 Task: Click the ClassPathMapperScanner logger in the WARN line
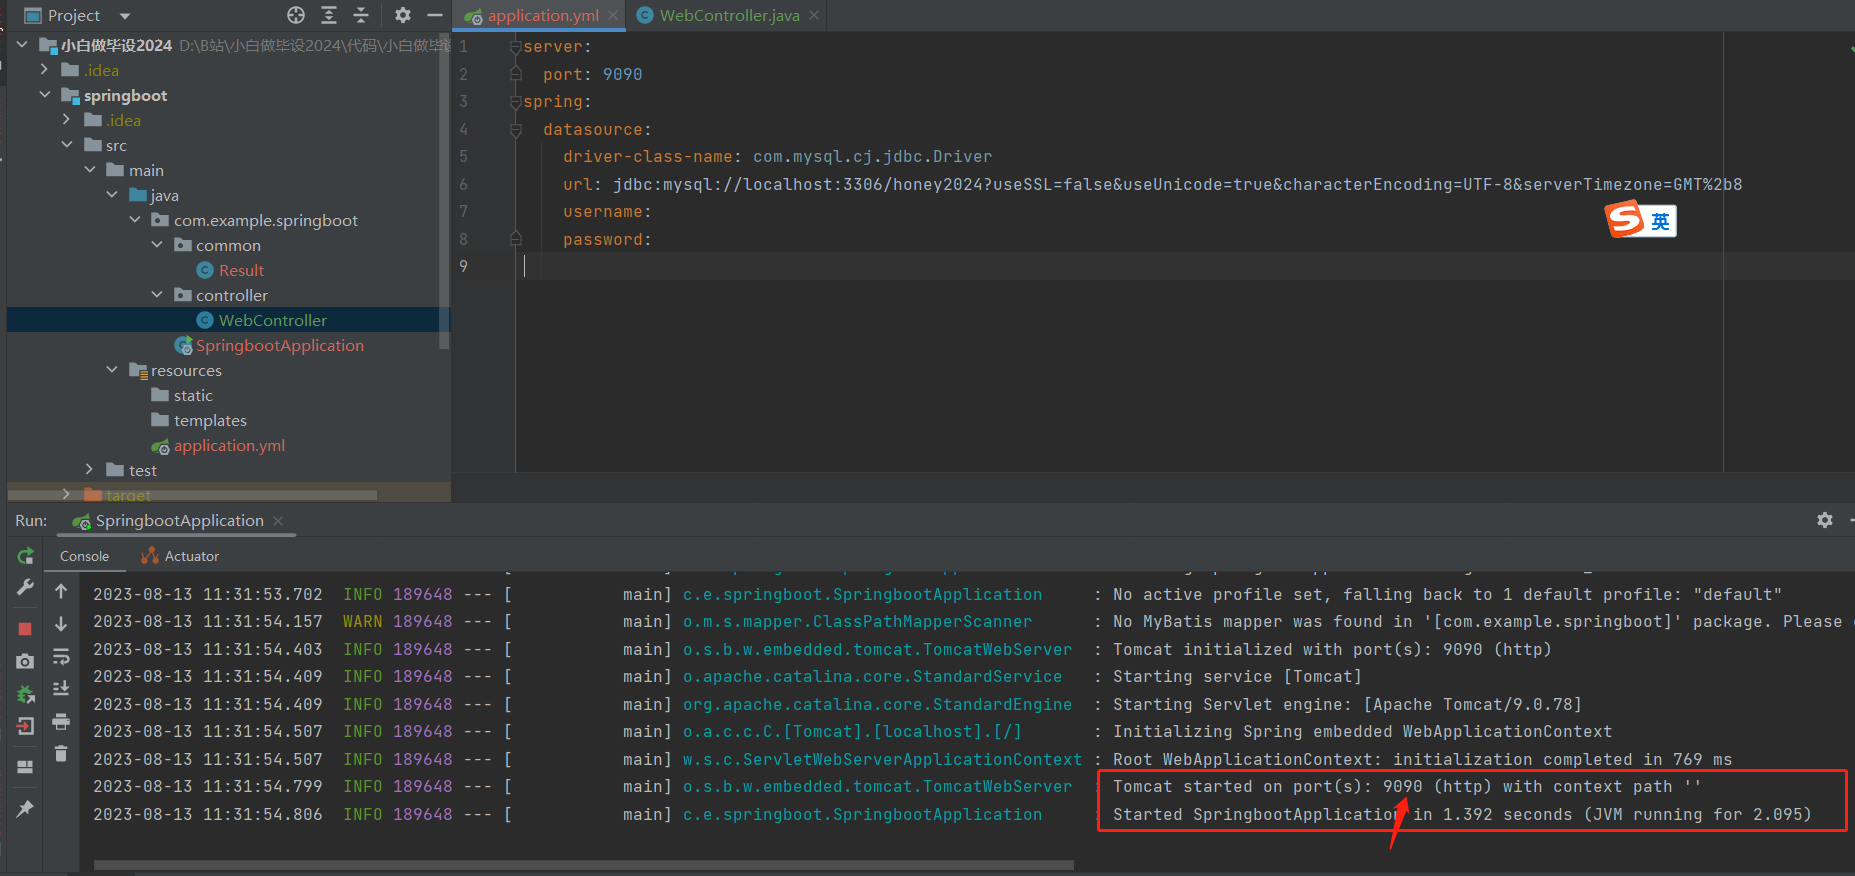pyautogui.click(x=857, y=622)
